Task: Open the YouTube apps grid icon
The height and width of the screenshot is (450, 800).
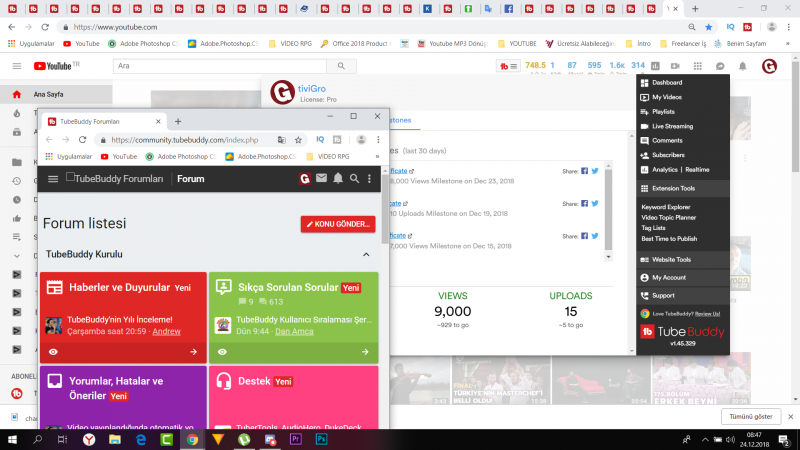Action: 700,66
